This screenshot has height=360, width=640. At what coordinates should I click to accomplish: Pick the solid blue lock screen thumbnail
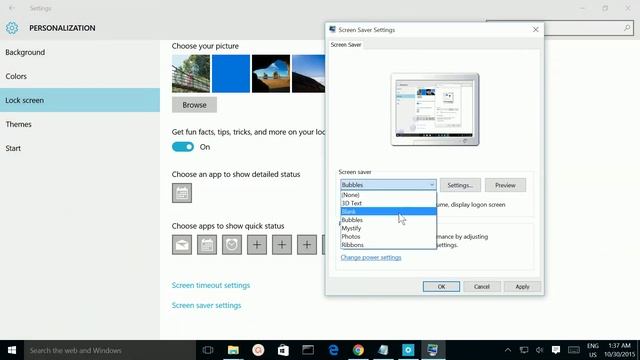point(231,73)
